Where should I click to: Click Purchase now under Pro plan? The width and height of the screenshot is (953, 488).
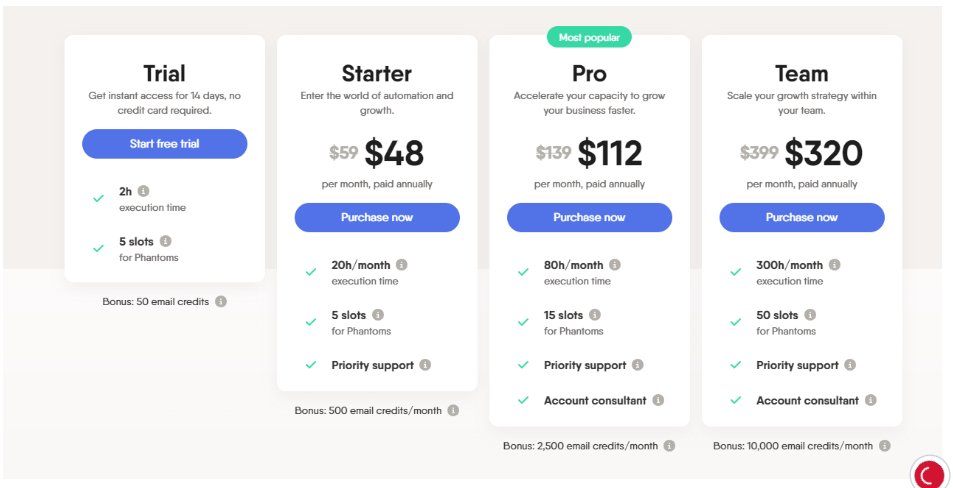pyautogui.click(x=590, y=218)
